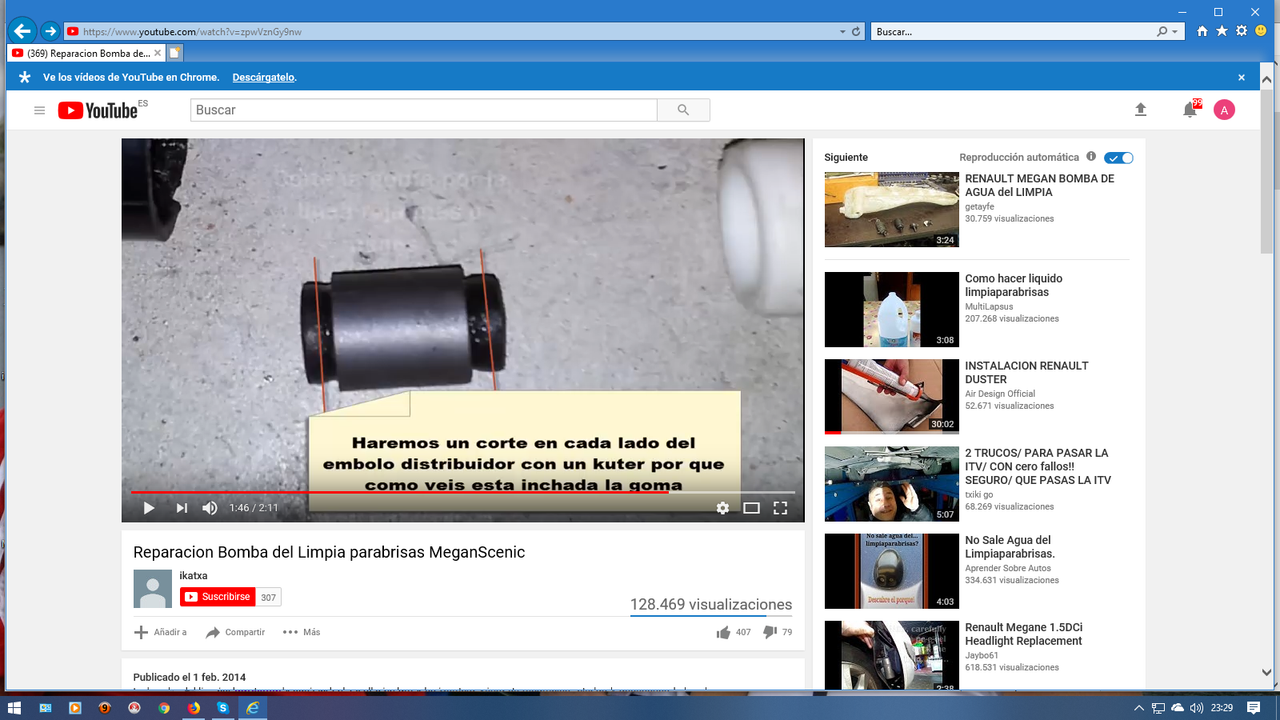This screenshot has width=1280, height=720.
Task: Open Skype from the taskbar
Action: click(x=223, y=707)
